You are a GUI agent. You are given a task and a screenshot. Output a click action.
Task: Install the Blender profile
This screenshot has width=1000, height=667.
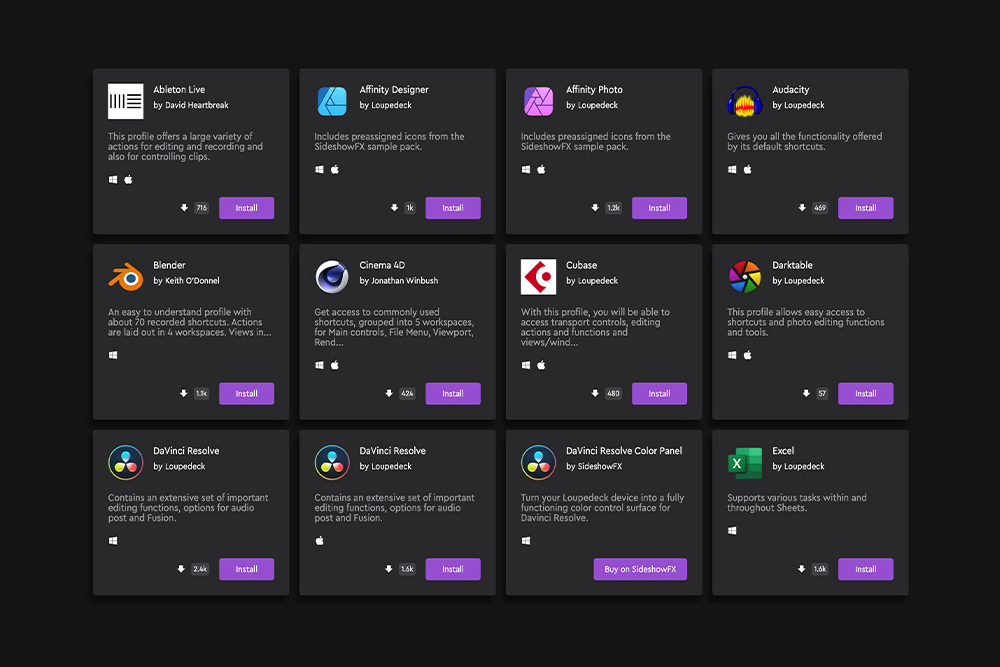point(246,393)
